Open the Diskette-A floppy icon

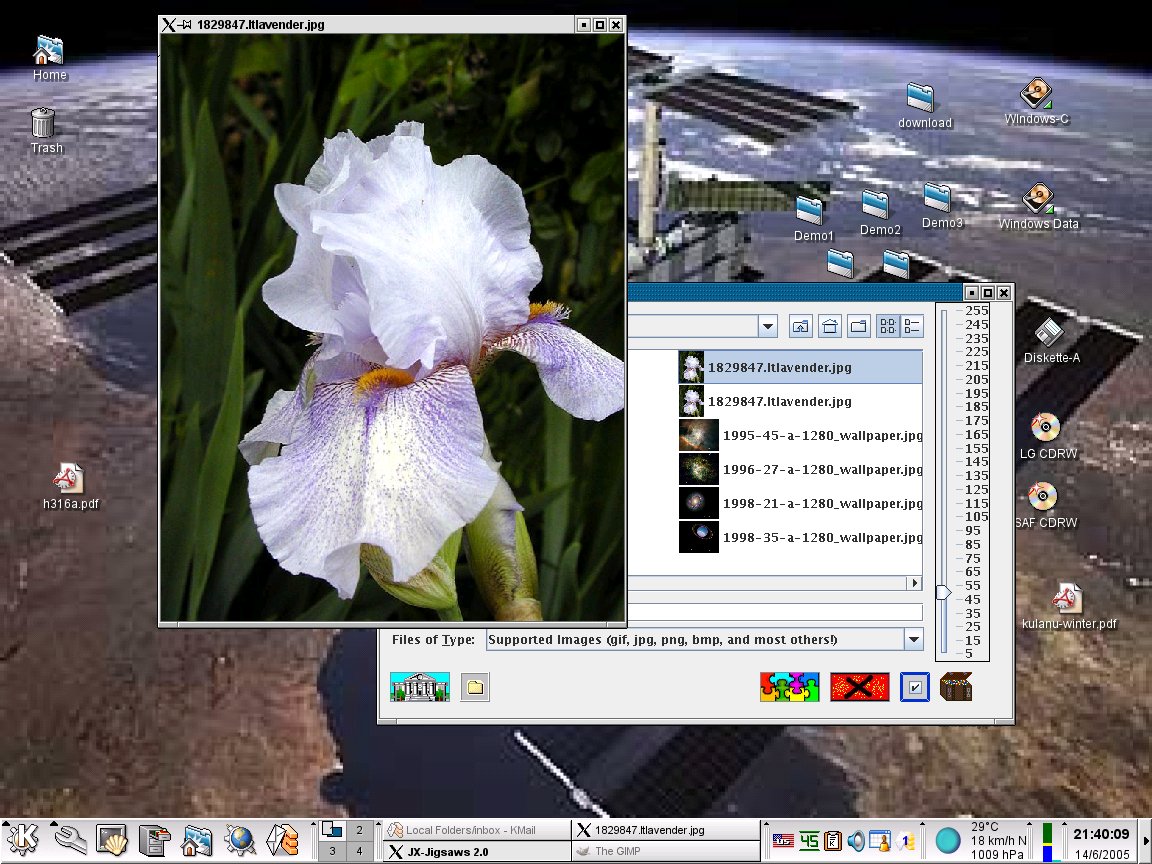point(1051,342)
